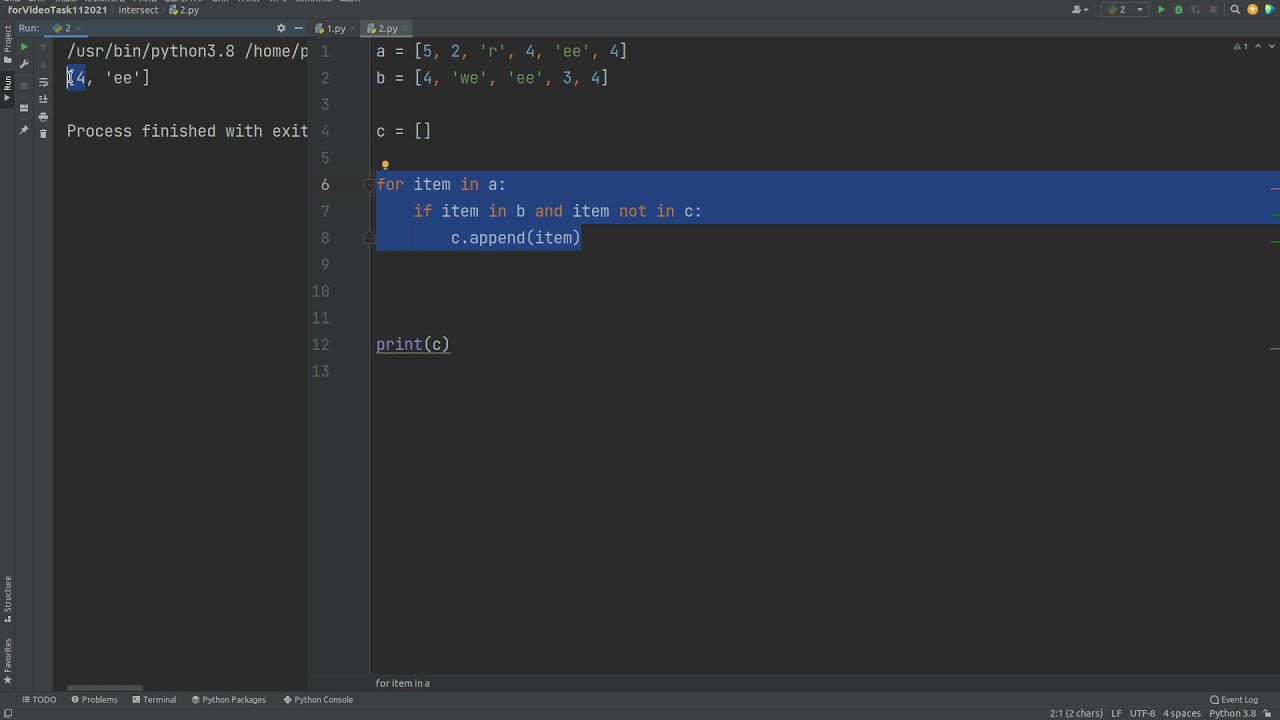Click 'c = []' code line

pyautogui.click(x=404, y=131)
